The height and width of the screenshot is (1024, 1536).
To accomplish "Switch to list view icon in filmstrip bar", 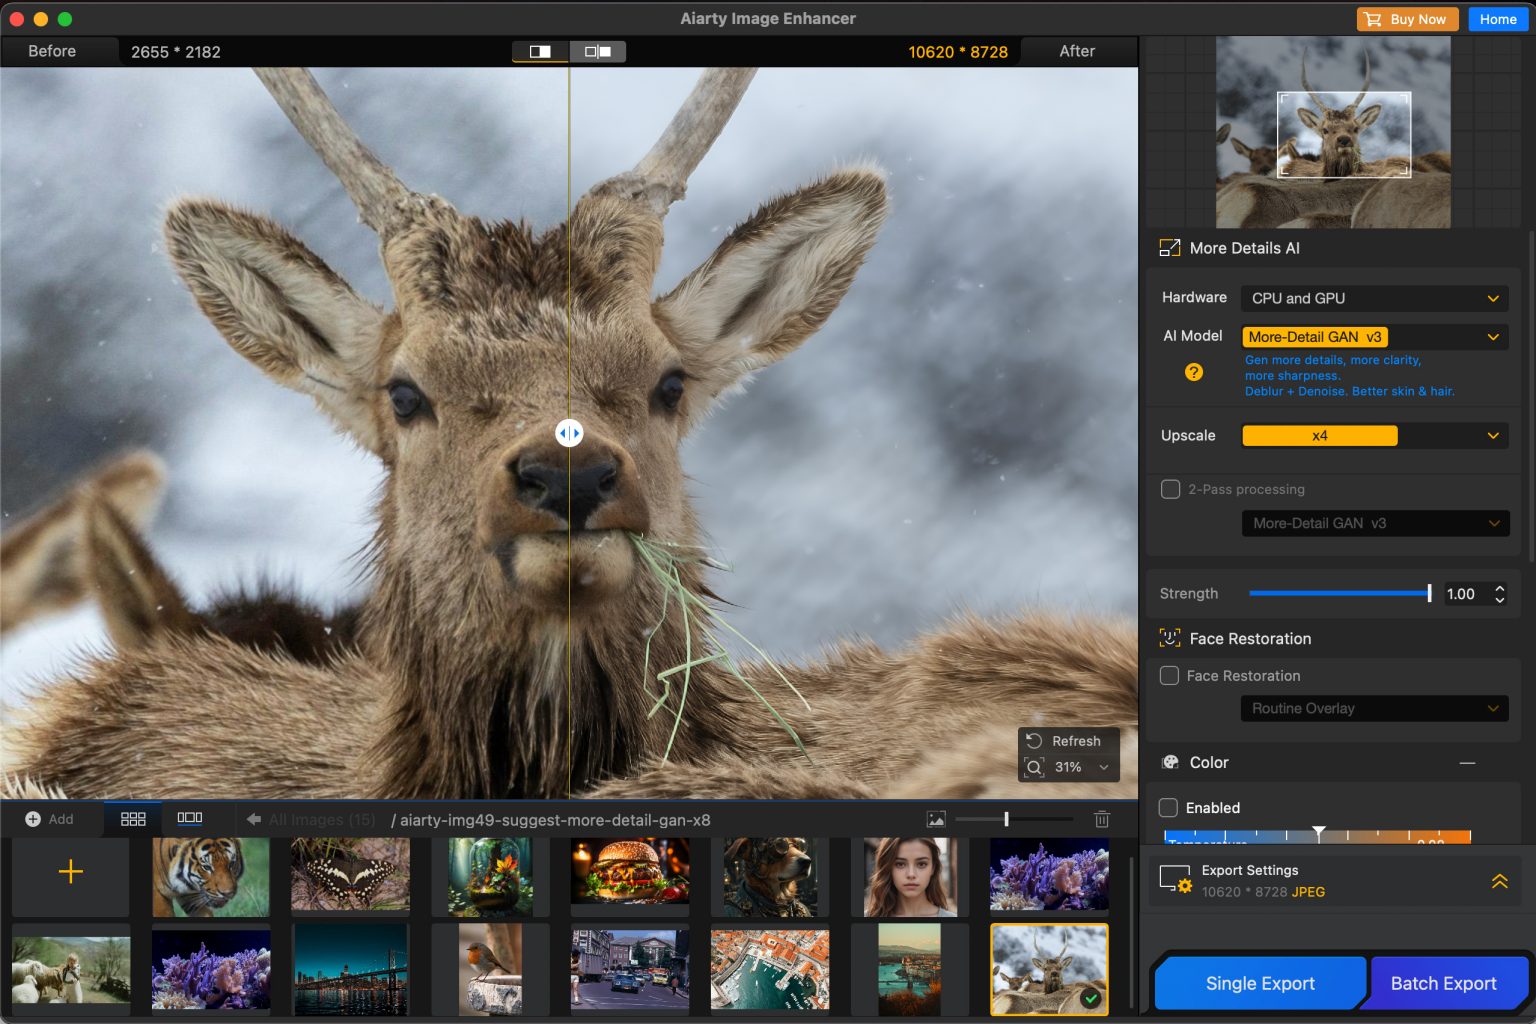I will (190, 818).
